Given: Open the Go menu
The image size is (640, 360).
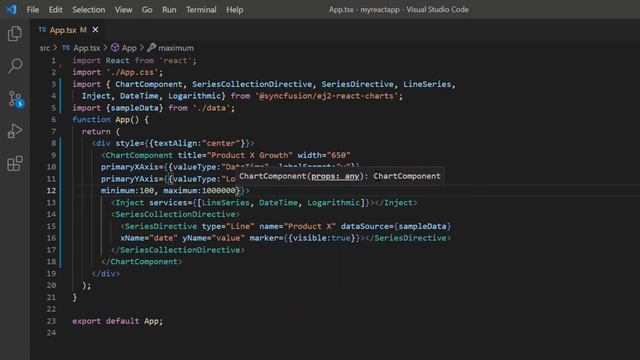Looking at the screenshot, I should (147, 9).
